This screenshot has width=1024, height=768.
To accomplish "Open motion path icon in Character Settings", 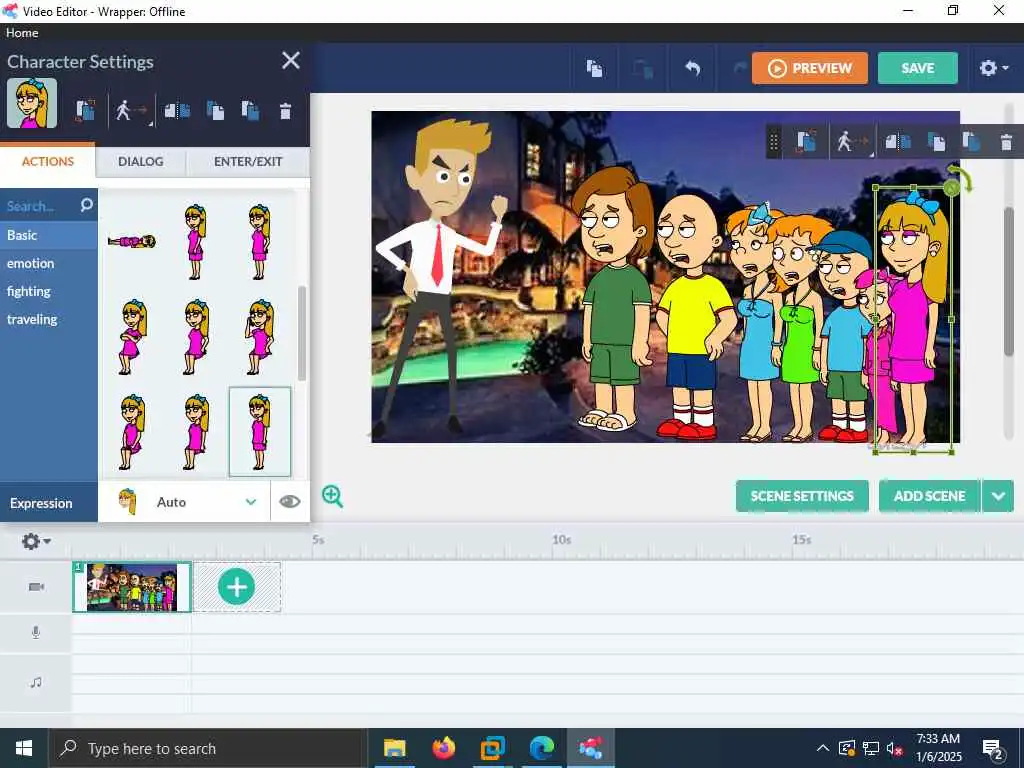I will [x=132, y=110].
